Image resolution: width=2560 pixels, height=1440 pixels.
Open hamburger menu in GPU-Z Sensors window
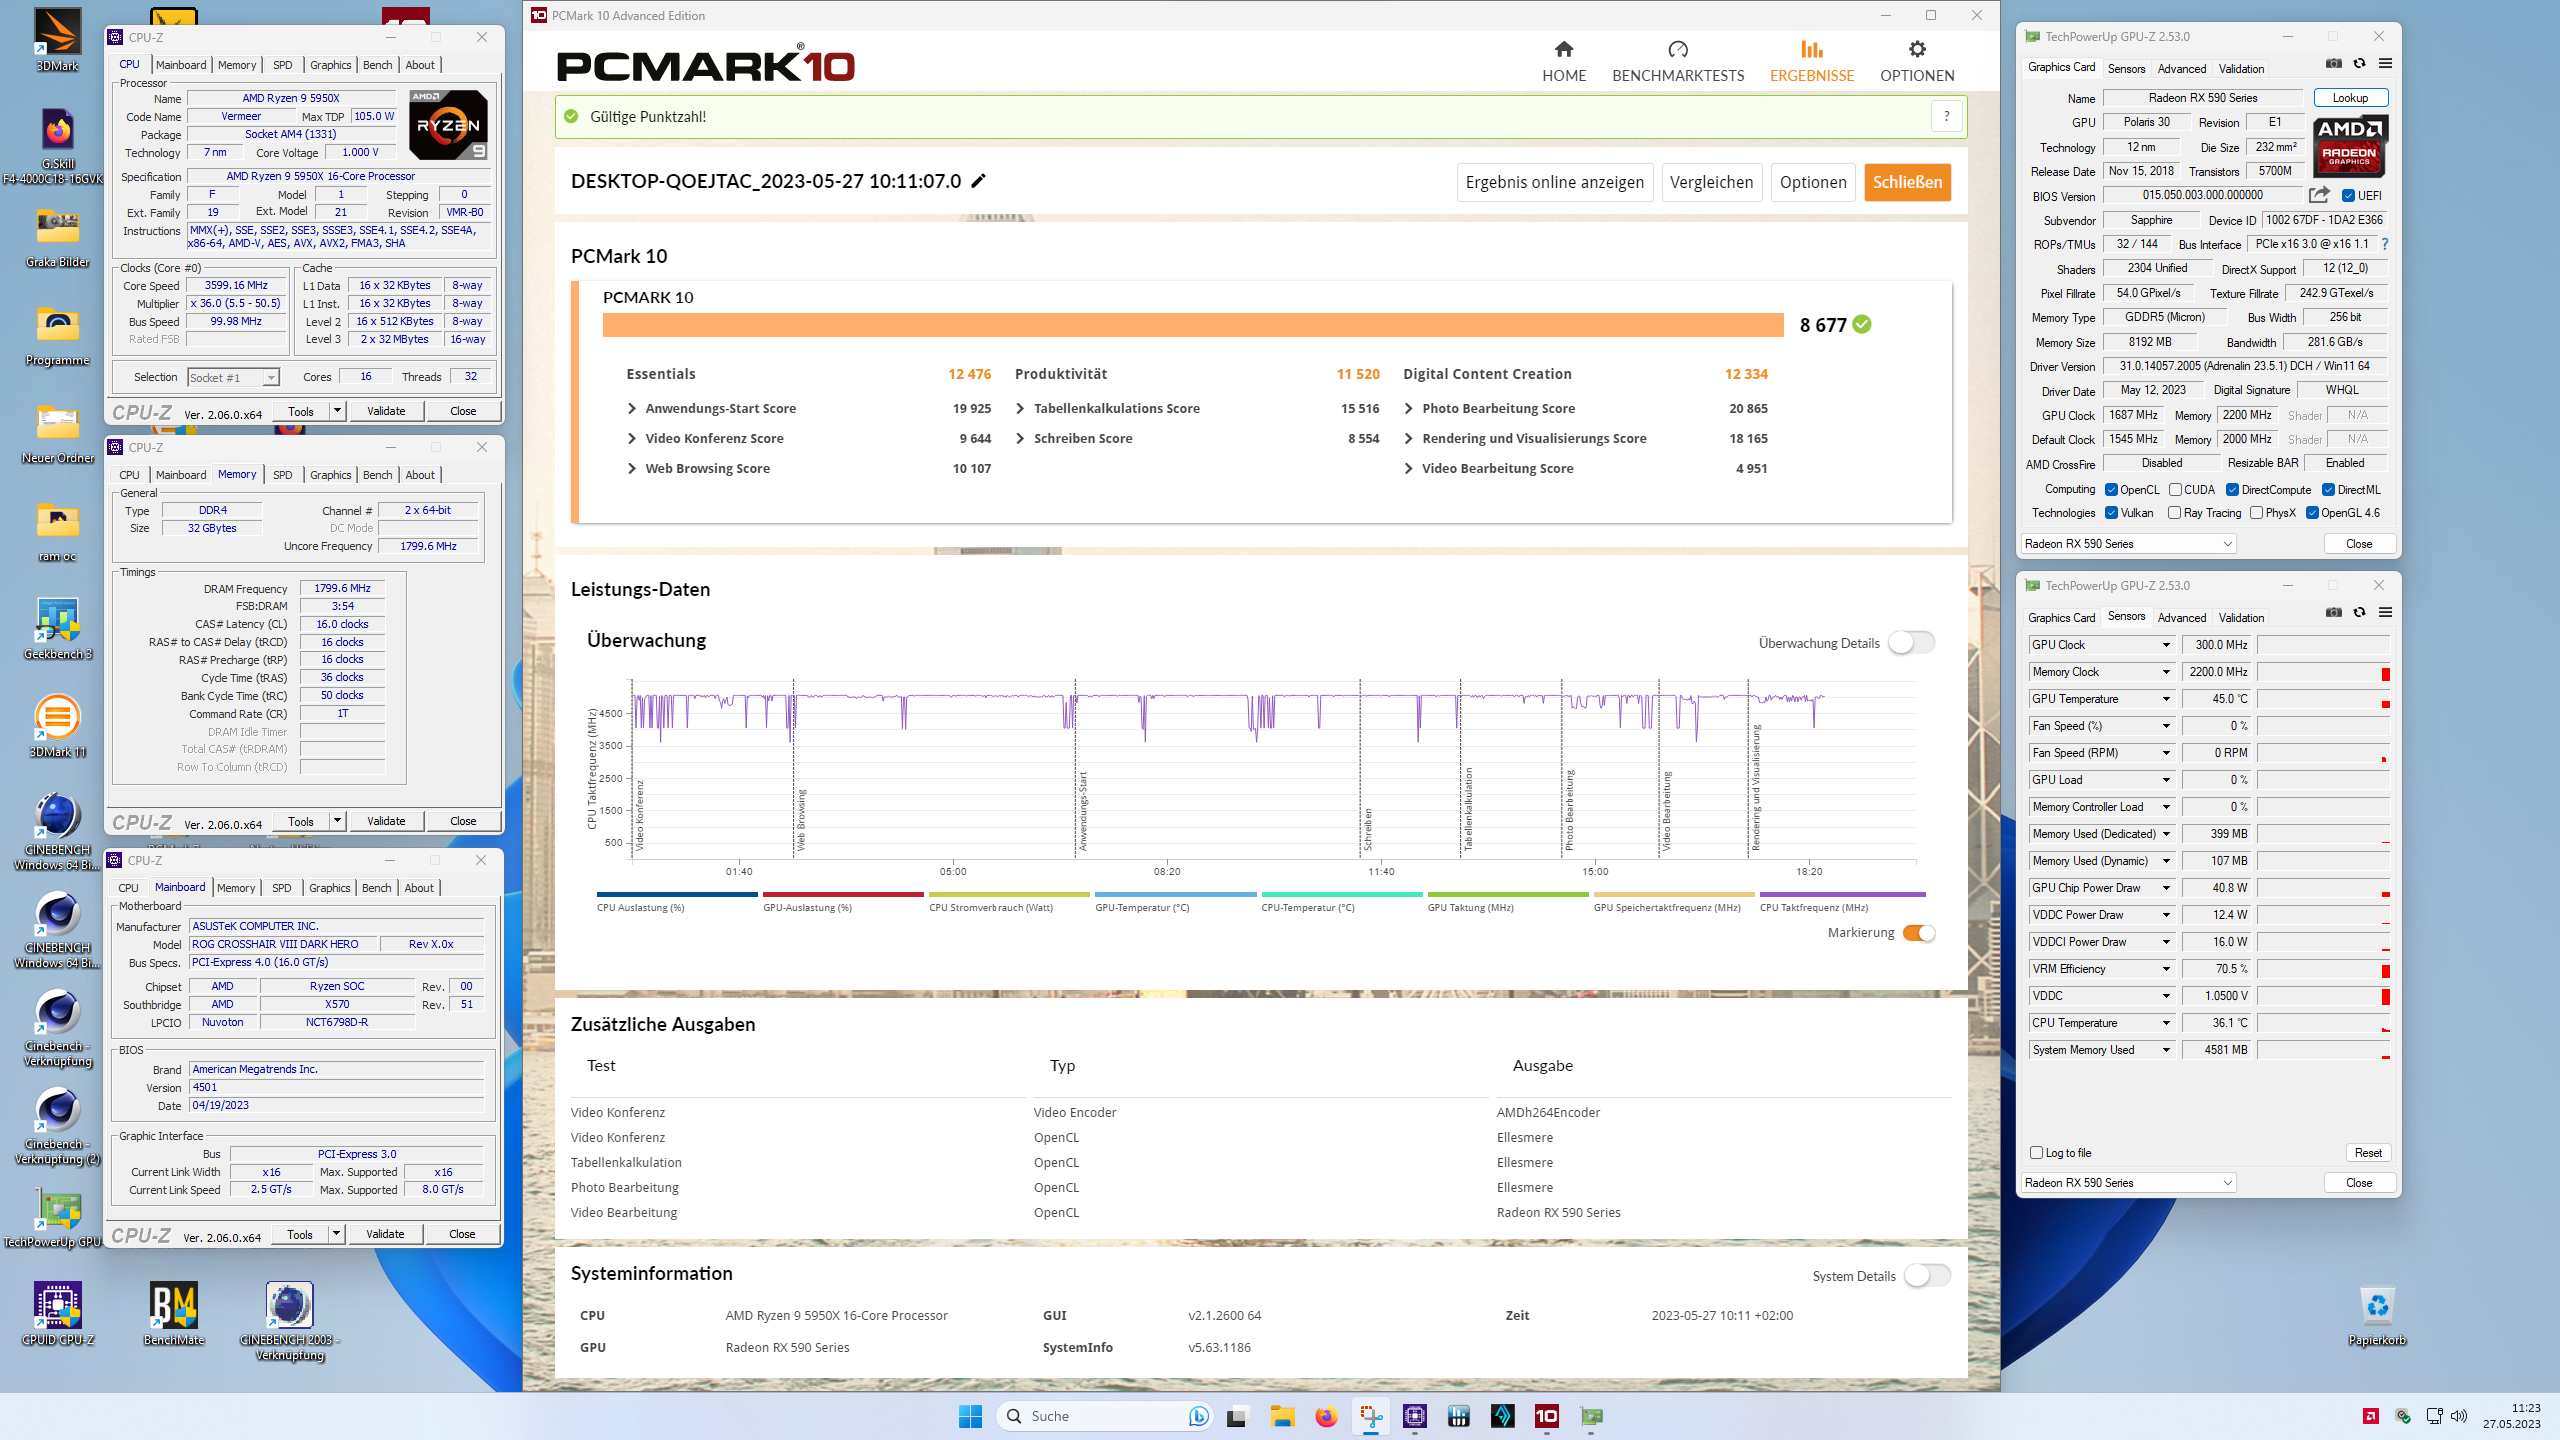(2385, 612)
